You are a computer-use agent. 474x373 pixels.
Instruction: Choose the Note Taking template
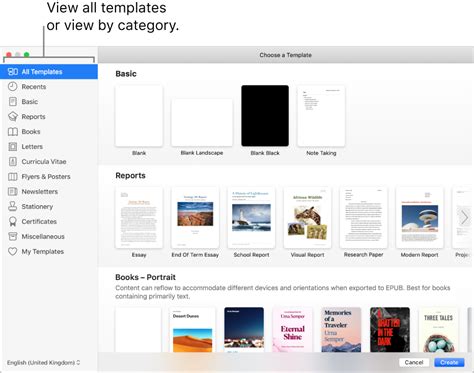tap(321, 116)
